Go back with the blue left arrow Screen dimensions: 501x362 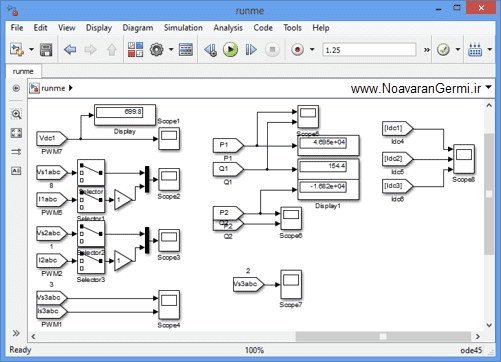coord(70,50)
